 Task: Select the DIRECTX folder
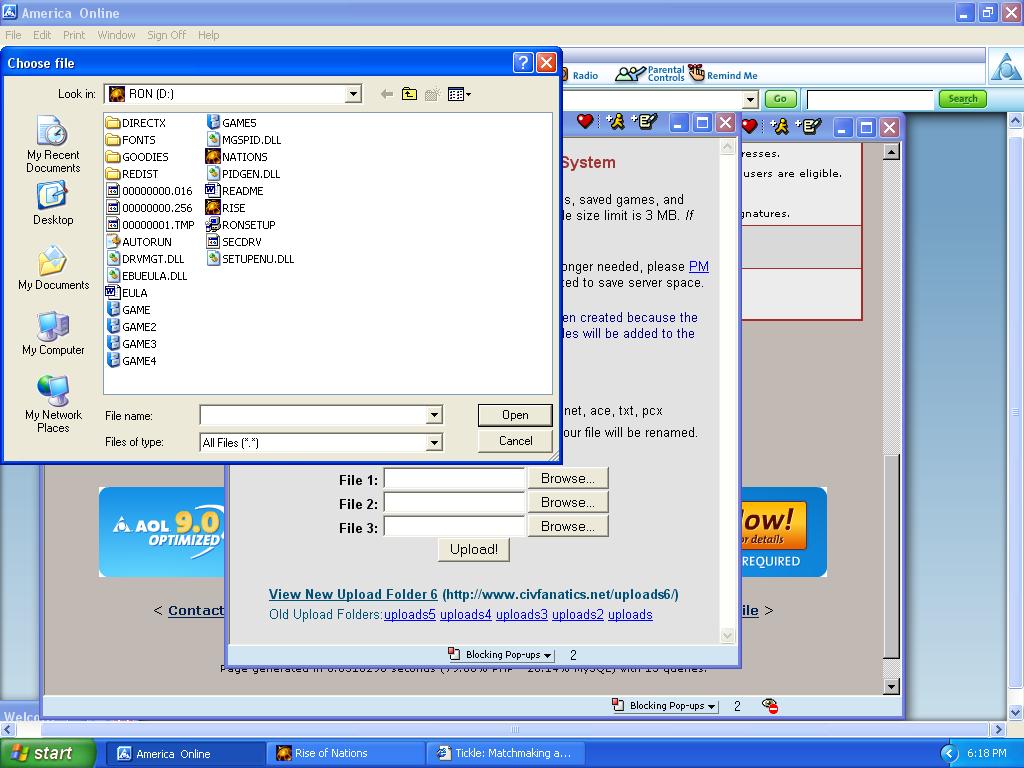136,123
